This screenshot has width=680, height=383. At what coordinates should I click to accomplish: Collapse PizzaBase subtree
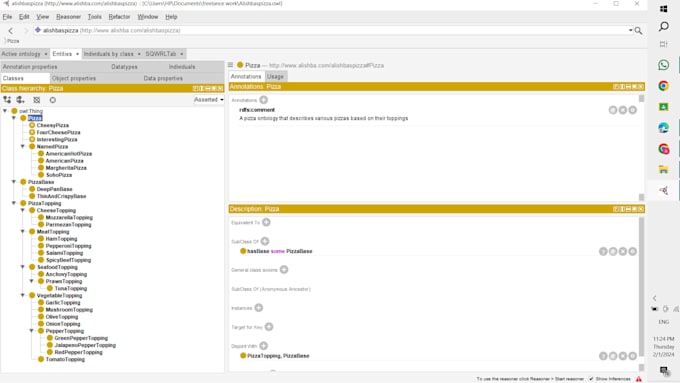click(x=14, y=182)
